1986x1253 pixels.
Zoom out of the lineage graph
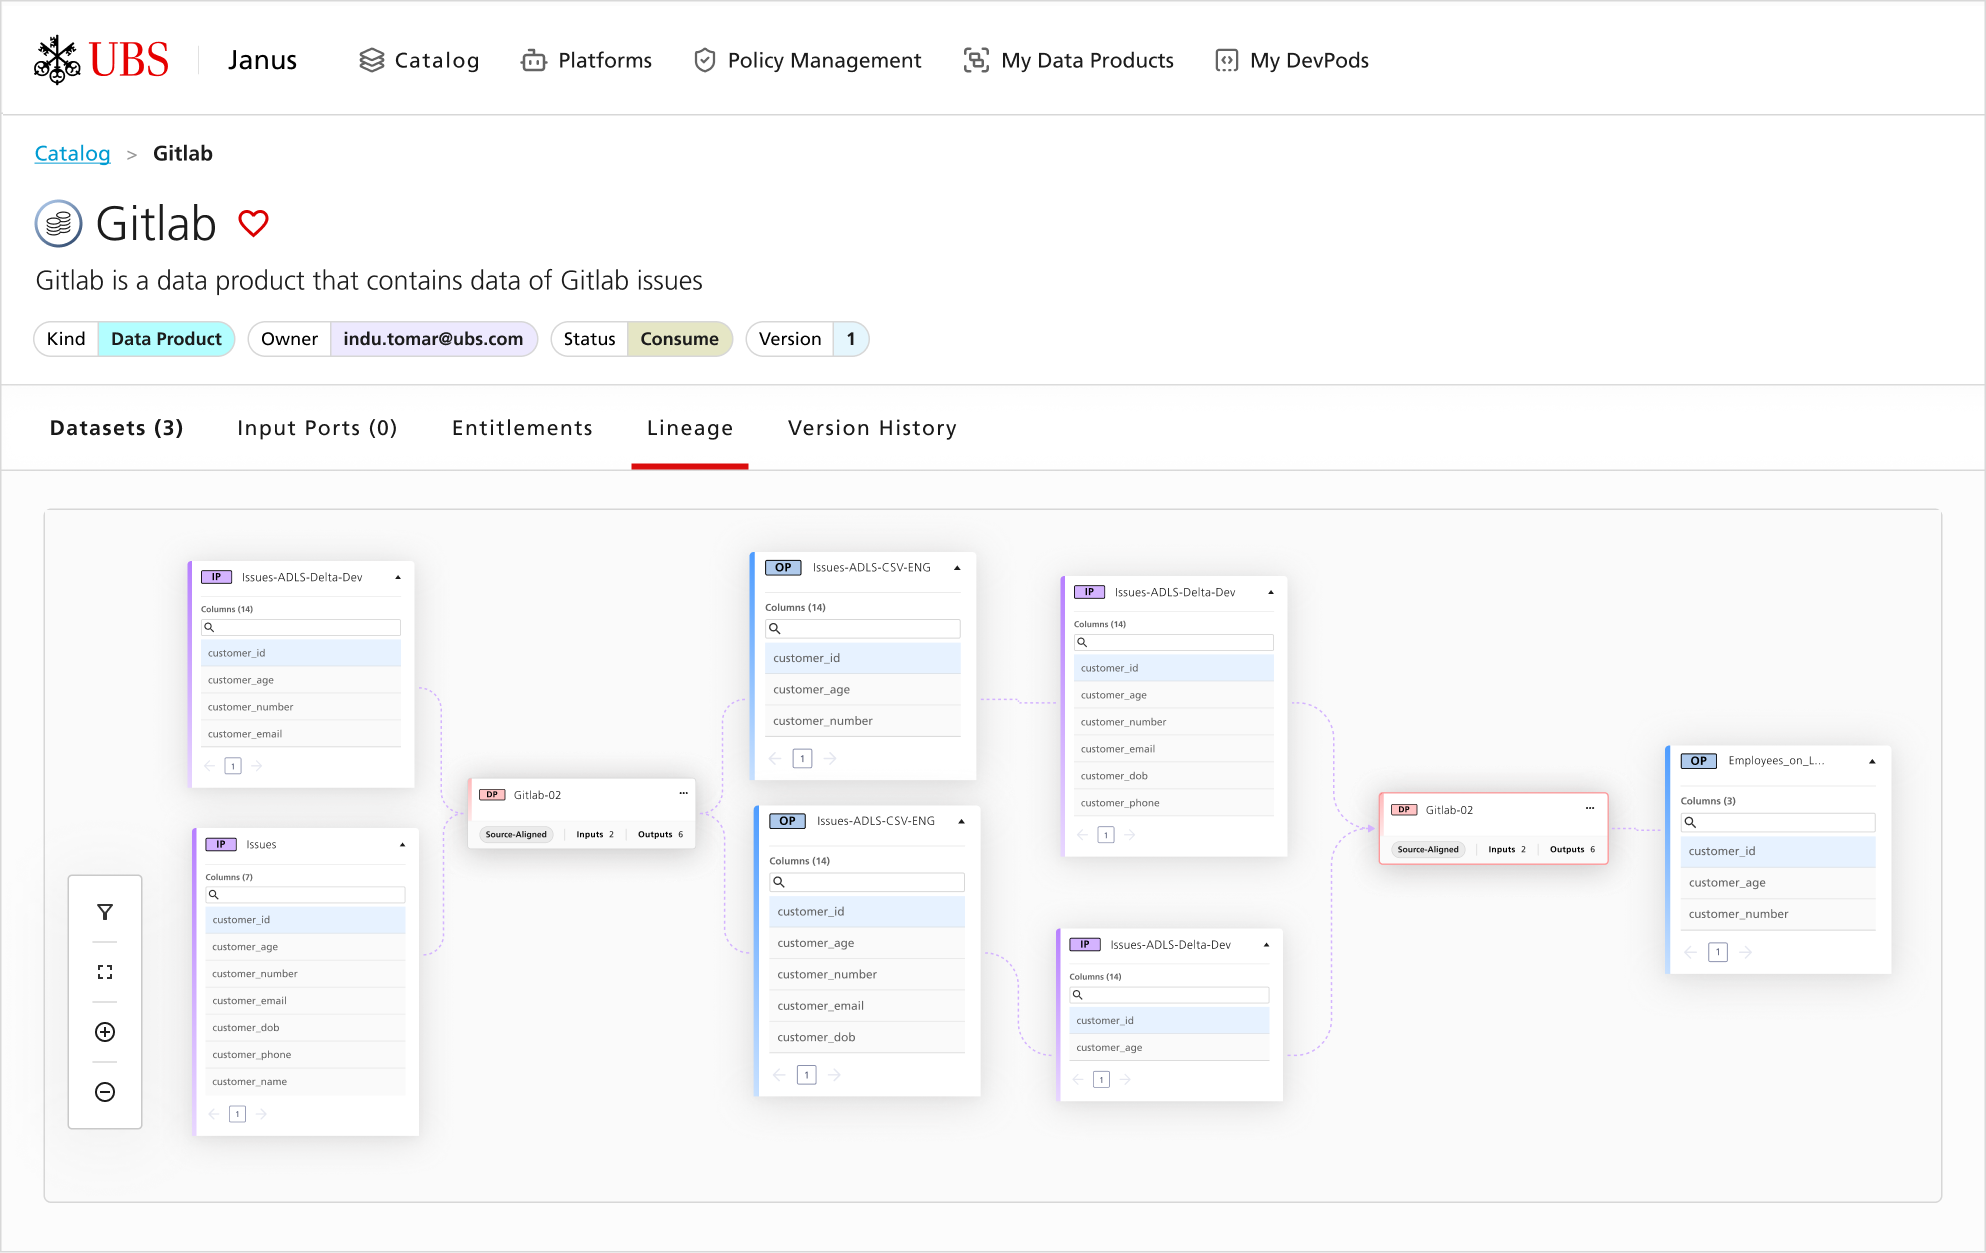coord(105,1091)
